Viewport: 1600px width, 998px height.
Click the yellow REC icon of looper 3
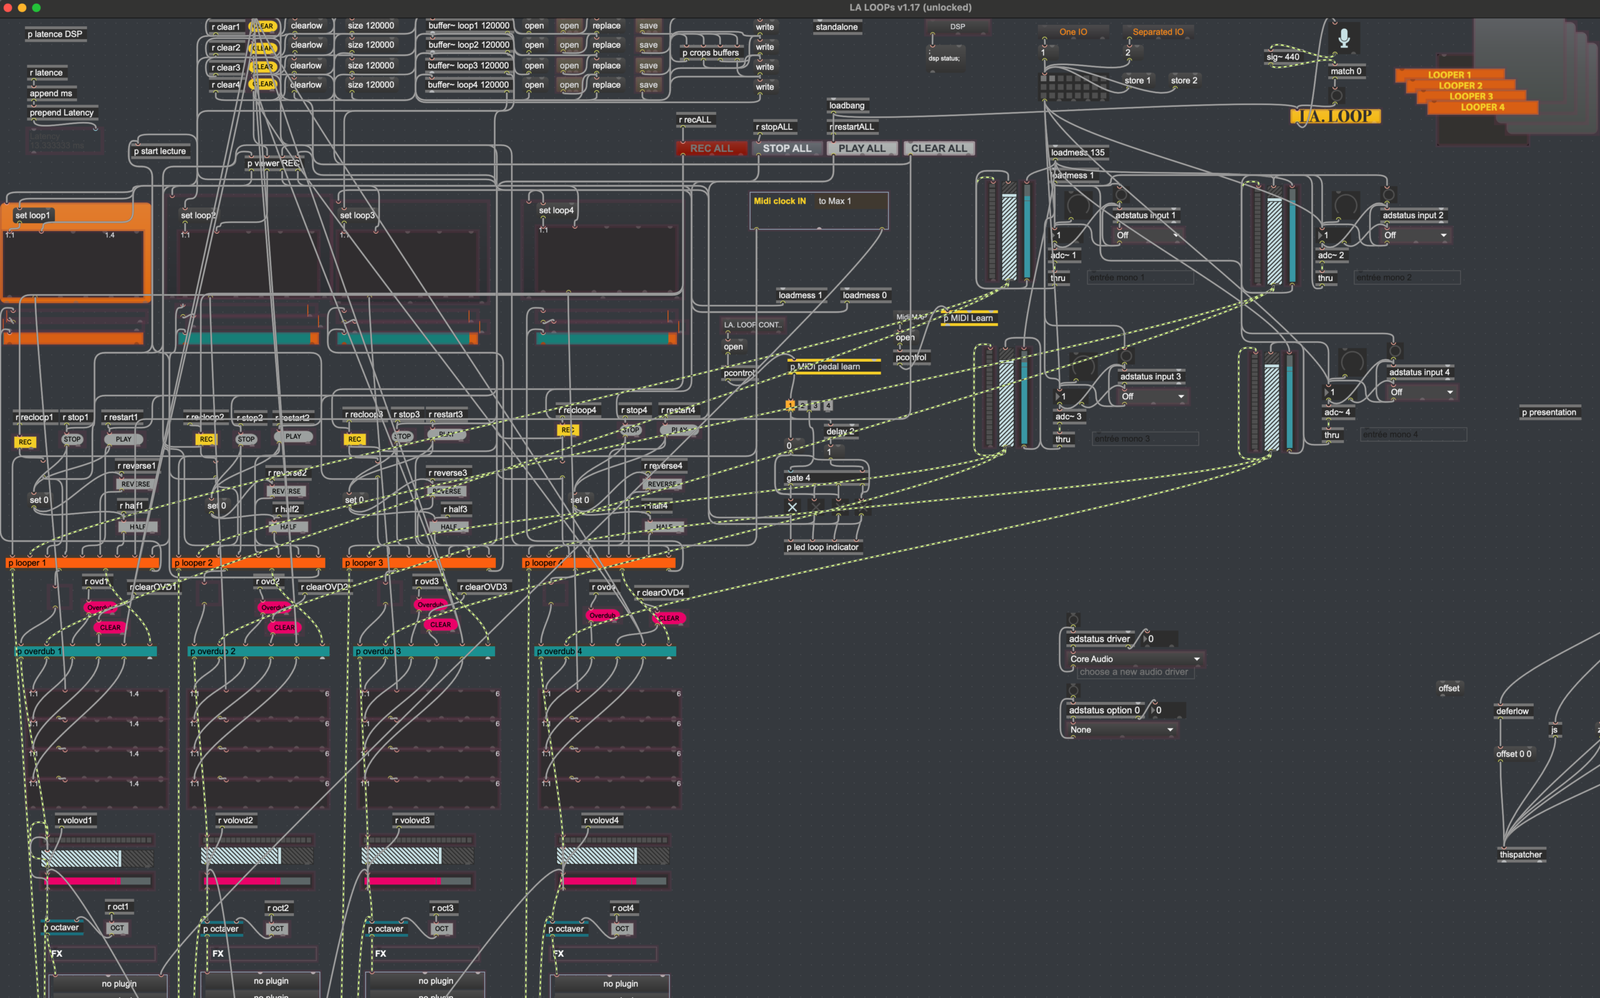pyautogui.click(x=354, y=440)
